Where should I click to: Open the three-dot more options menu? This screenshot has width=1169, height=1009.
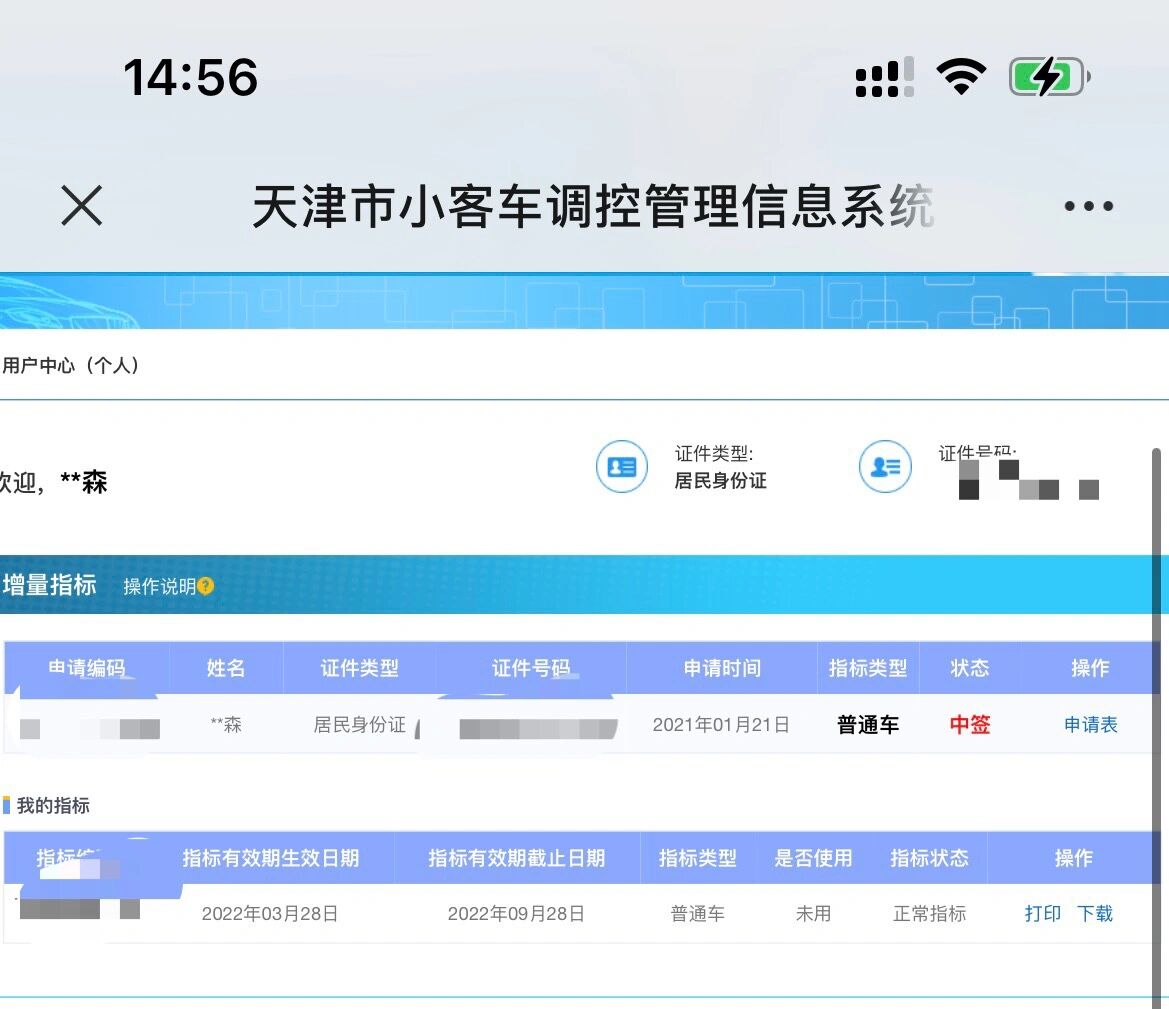tap(1088, 206)
